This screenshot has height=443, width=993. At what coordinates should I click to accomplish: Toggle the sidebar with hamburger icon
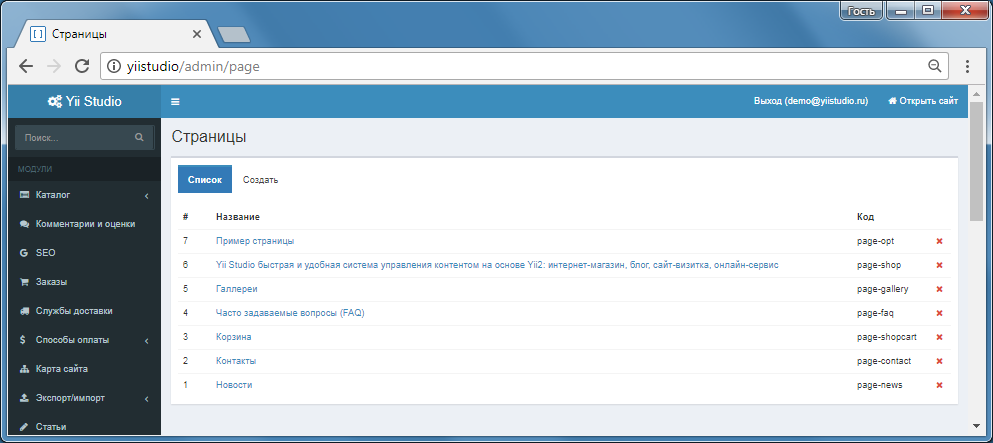(x=175, y=101)
